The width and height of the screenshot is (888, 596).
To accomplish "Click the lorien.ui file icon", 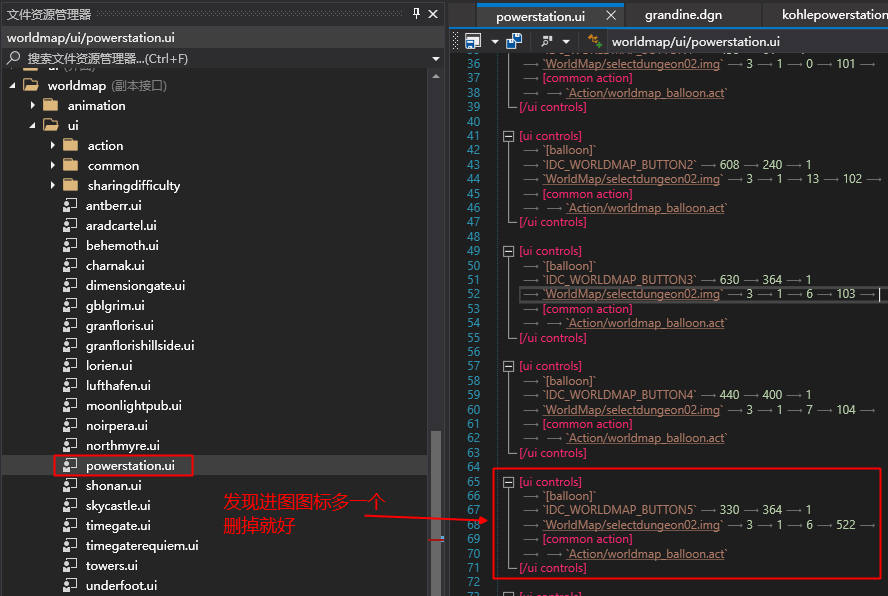I will click(70, 365).
